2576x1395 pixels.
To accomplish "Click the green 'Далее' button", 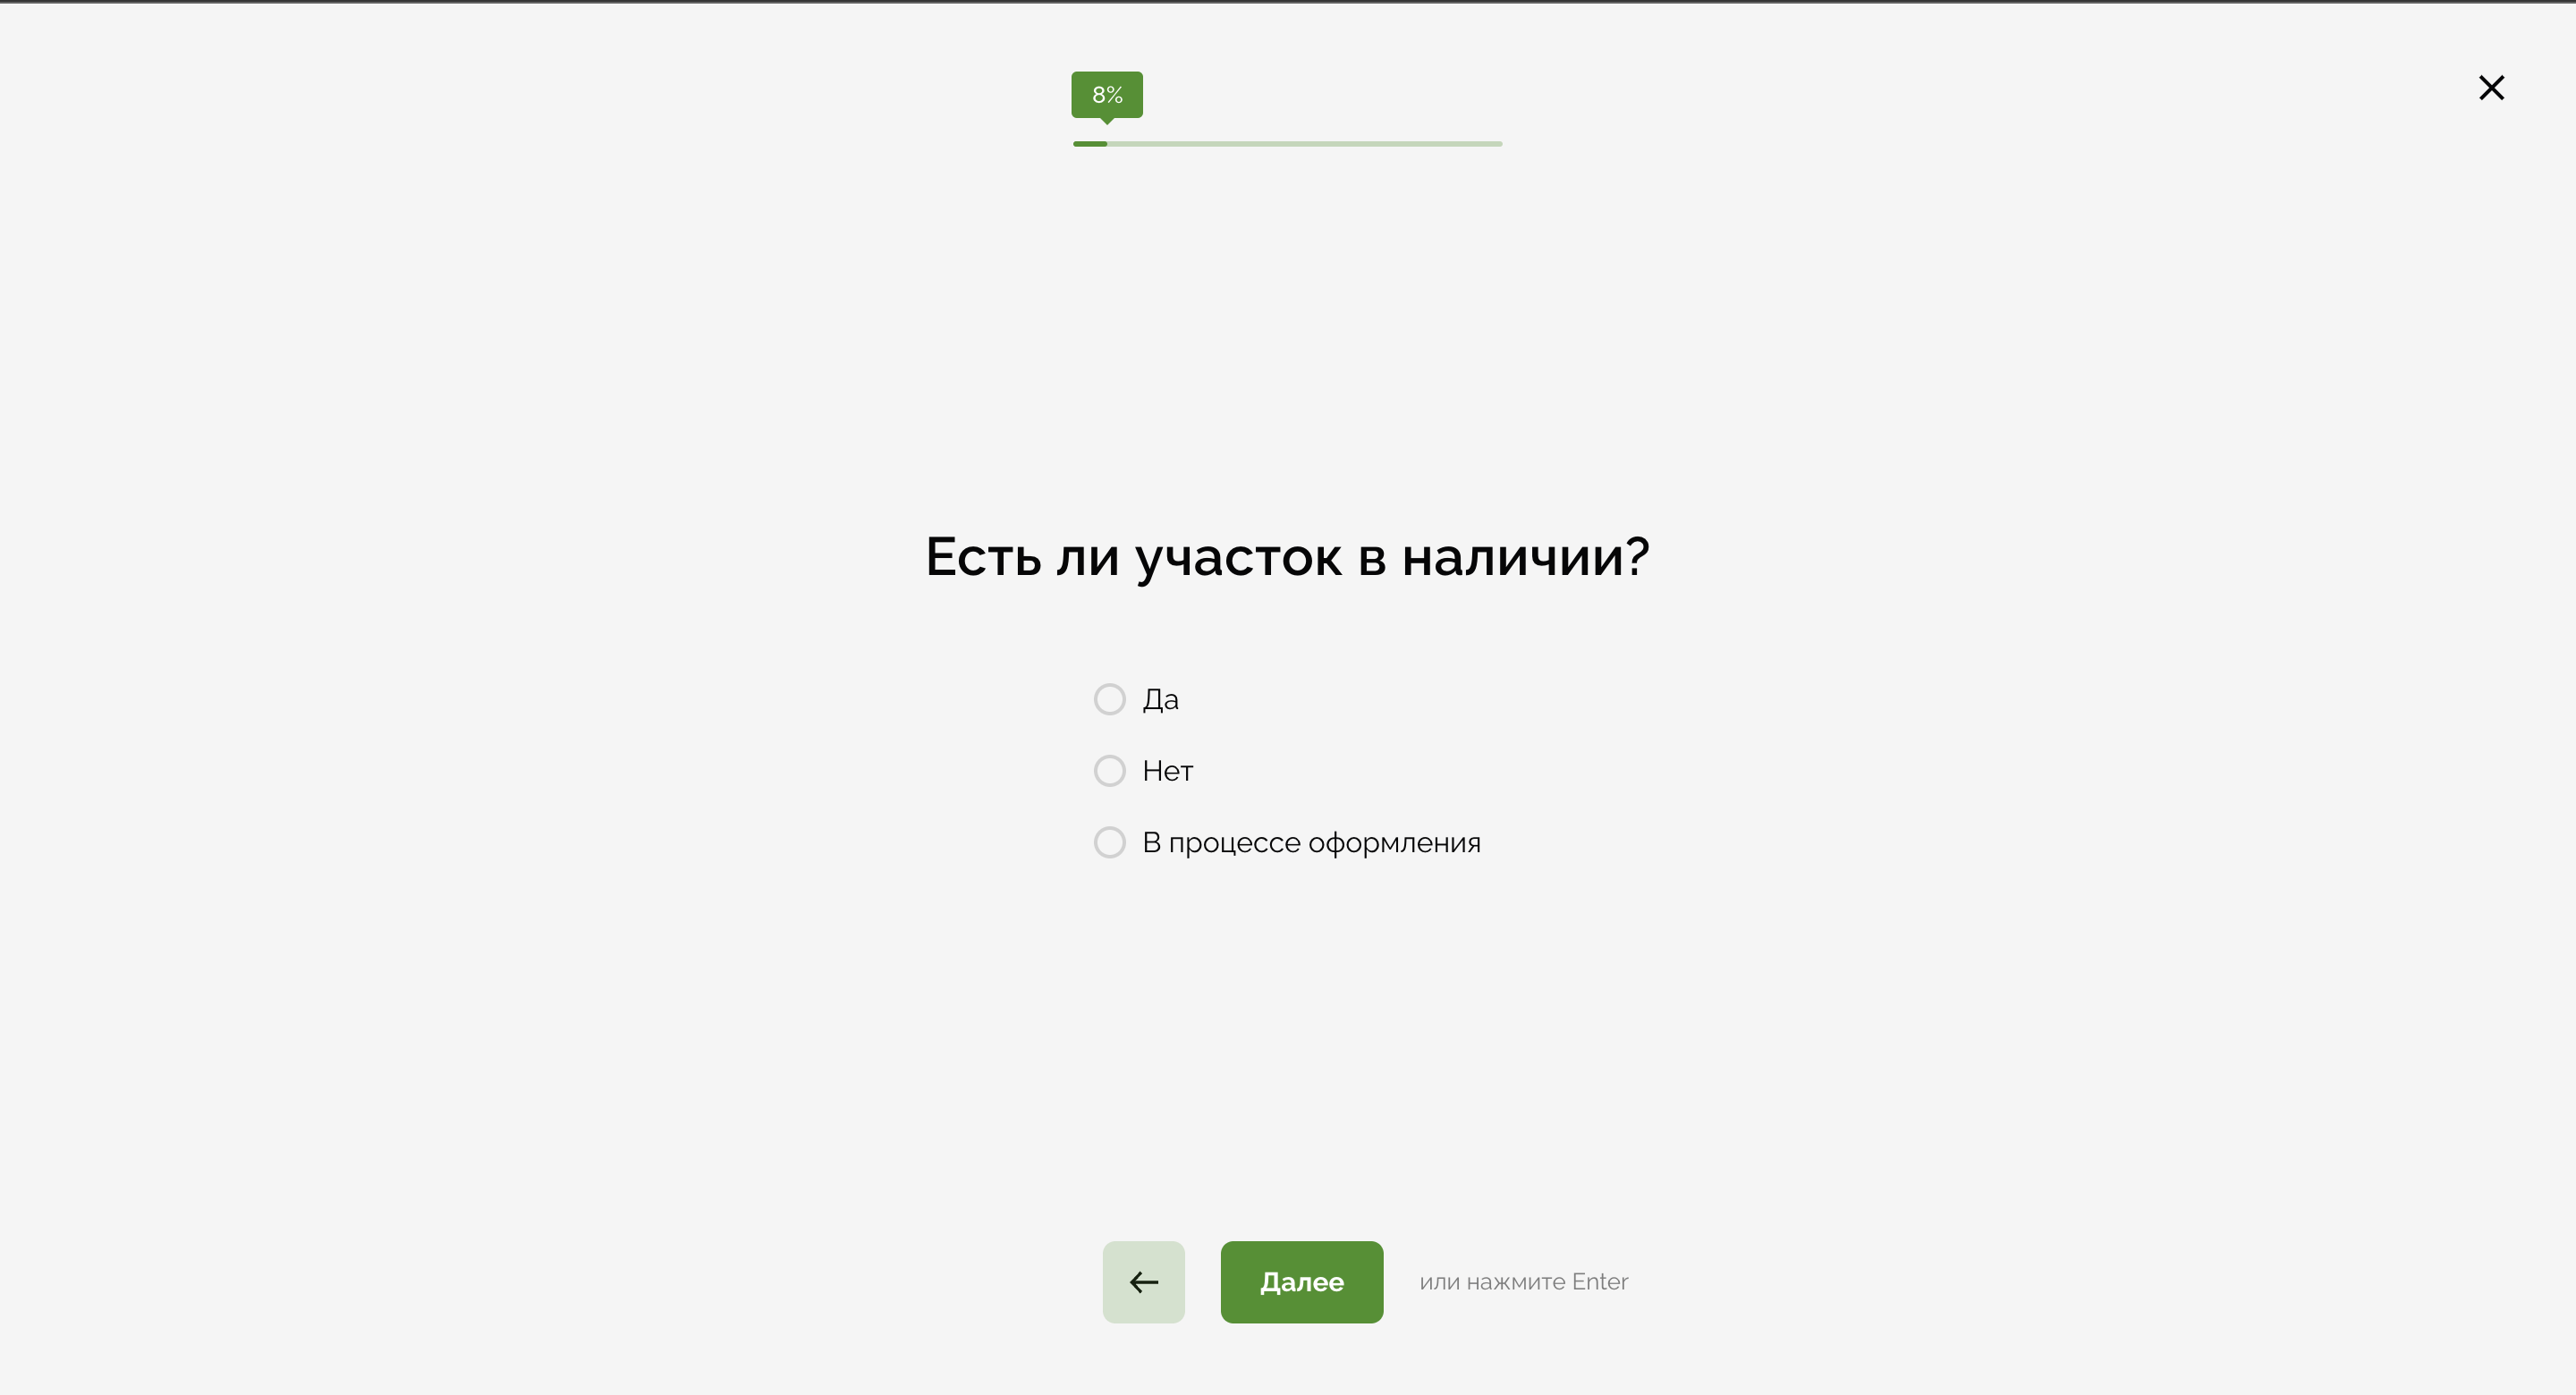I will click(x=1301, y=1282).
